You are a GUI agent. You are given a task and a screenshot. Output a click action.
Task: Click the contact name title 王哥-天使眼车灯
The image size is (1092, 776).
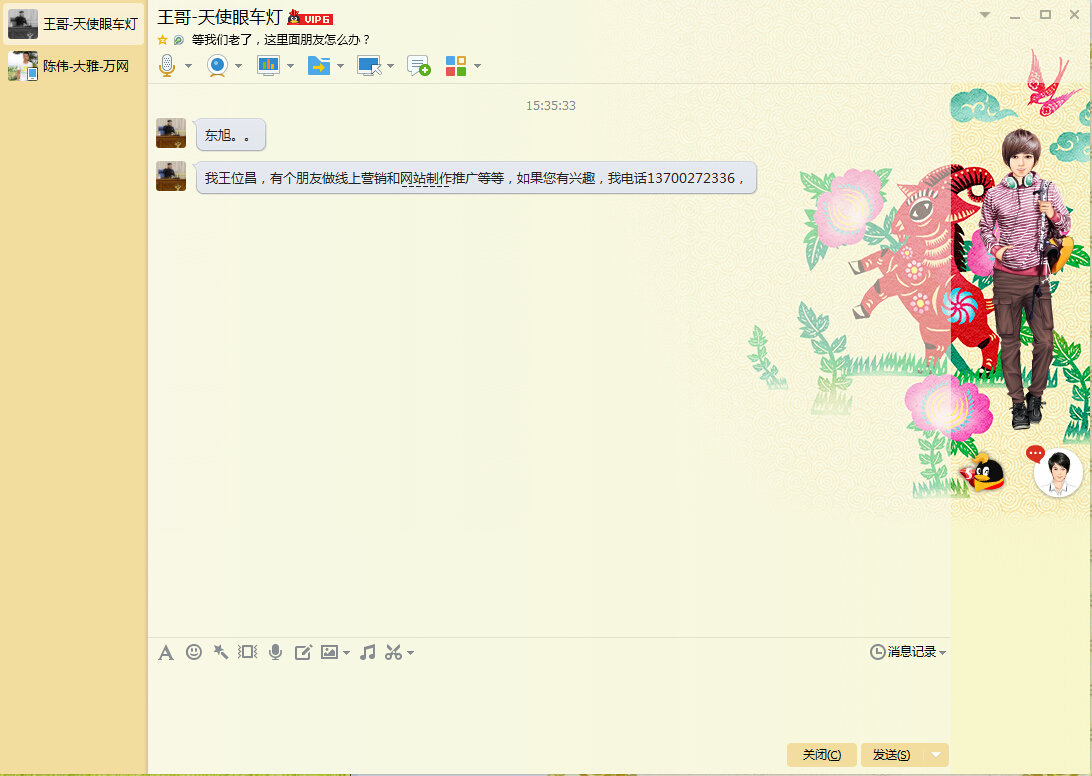click(x=219, y=17)
